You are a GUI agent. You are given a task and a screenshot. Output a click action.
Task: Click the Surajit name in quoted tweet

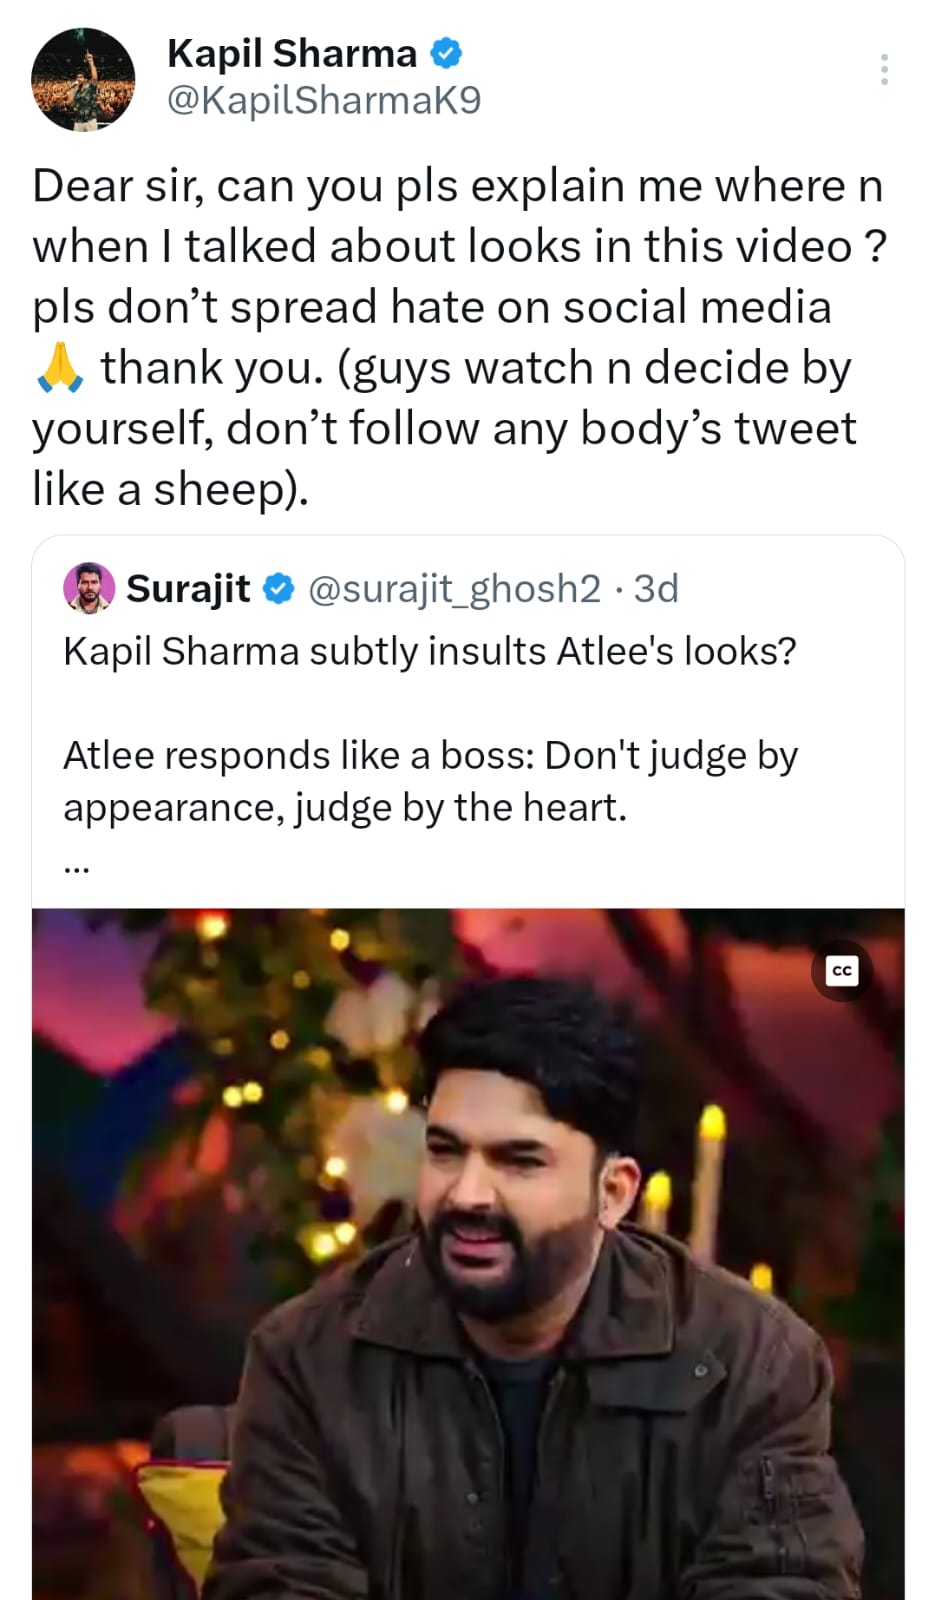(x=188, y=589)
